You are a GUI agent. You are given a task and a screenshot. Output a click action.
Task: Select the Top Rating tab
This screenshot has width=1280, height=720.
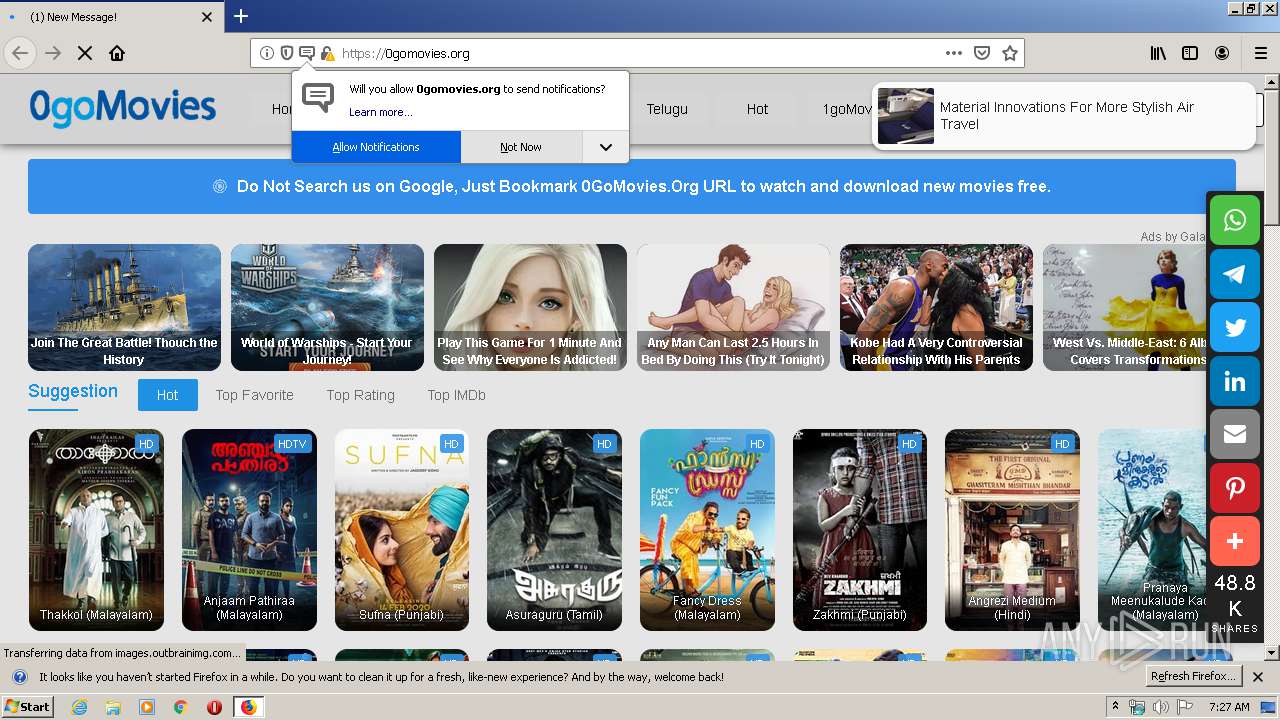click(x=360, y=395)
